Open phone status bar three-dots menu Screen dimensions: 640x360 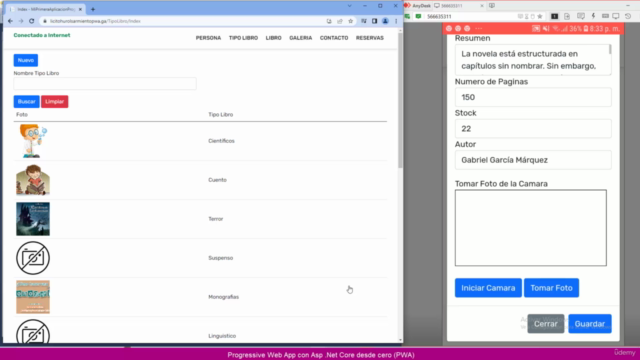(478, 29)
